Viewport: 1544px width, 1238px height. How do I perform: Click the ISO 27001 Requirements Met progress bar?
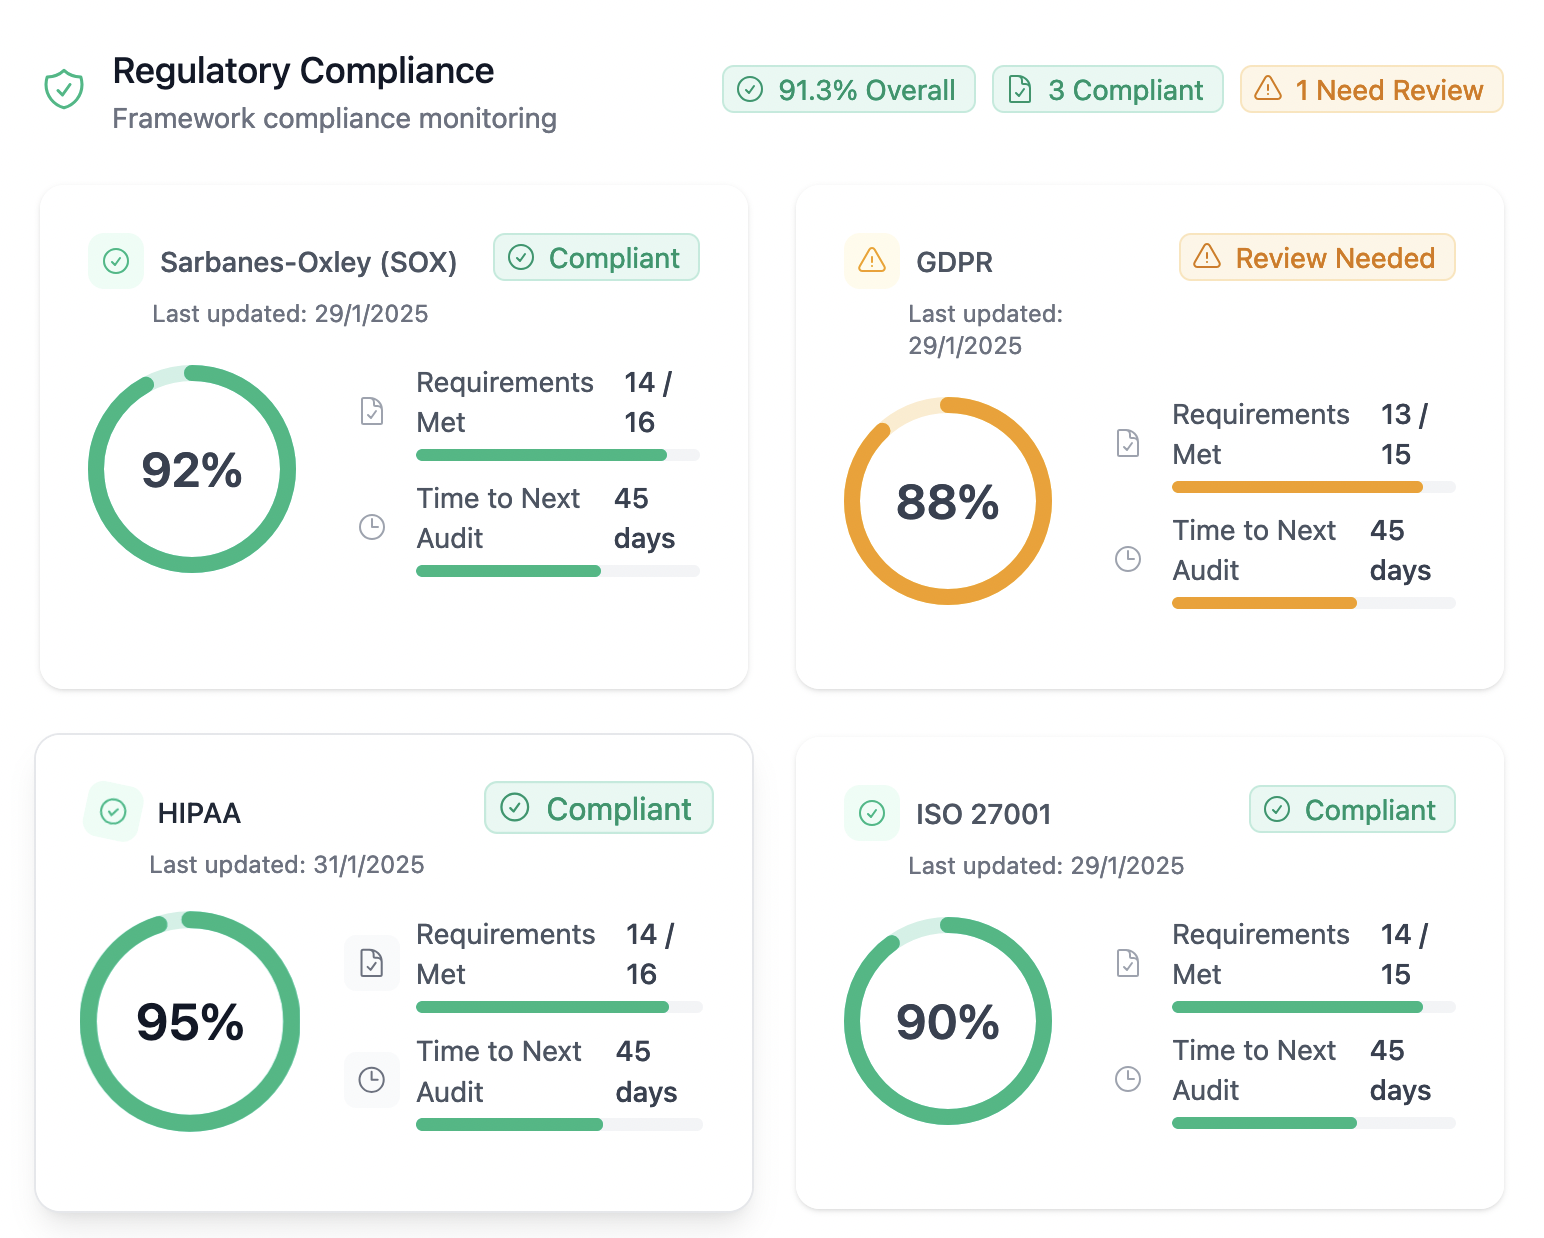pyautogui.click(x=1314, y=1007)
